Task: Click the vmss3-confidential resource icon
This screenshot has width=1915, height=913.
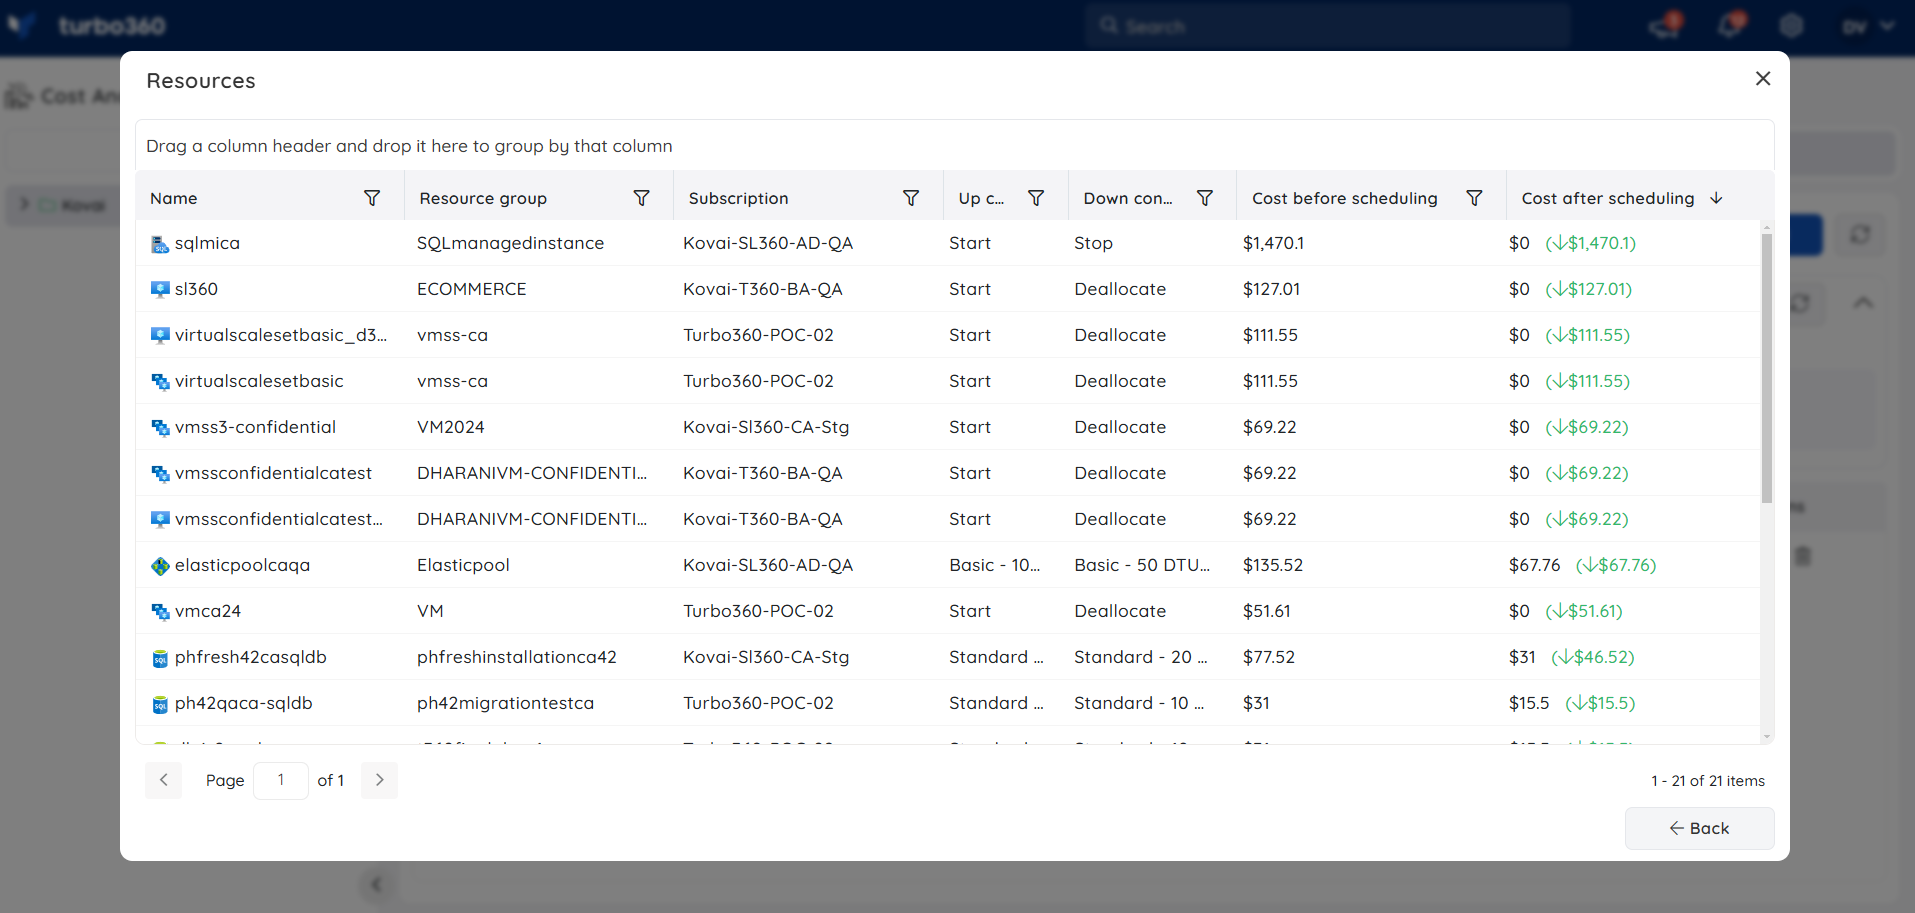Action: 160,427
